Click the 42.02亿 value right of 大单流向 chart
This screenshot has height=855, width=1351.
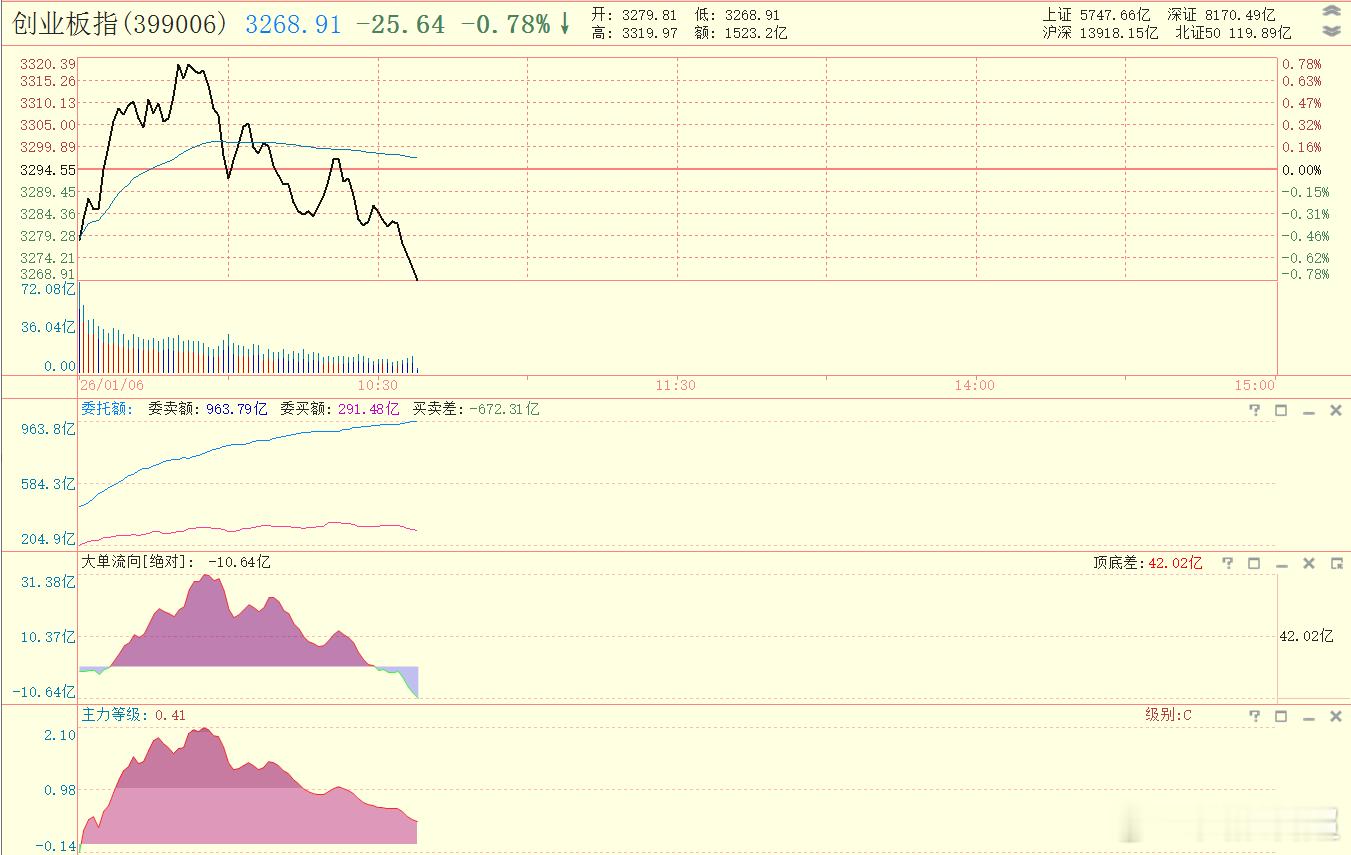(1307, 636)
